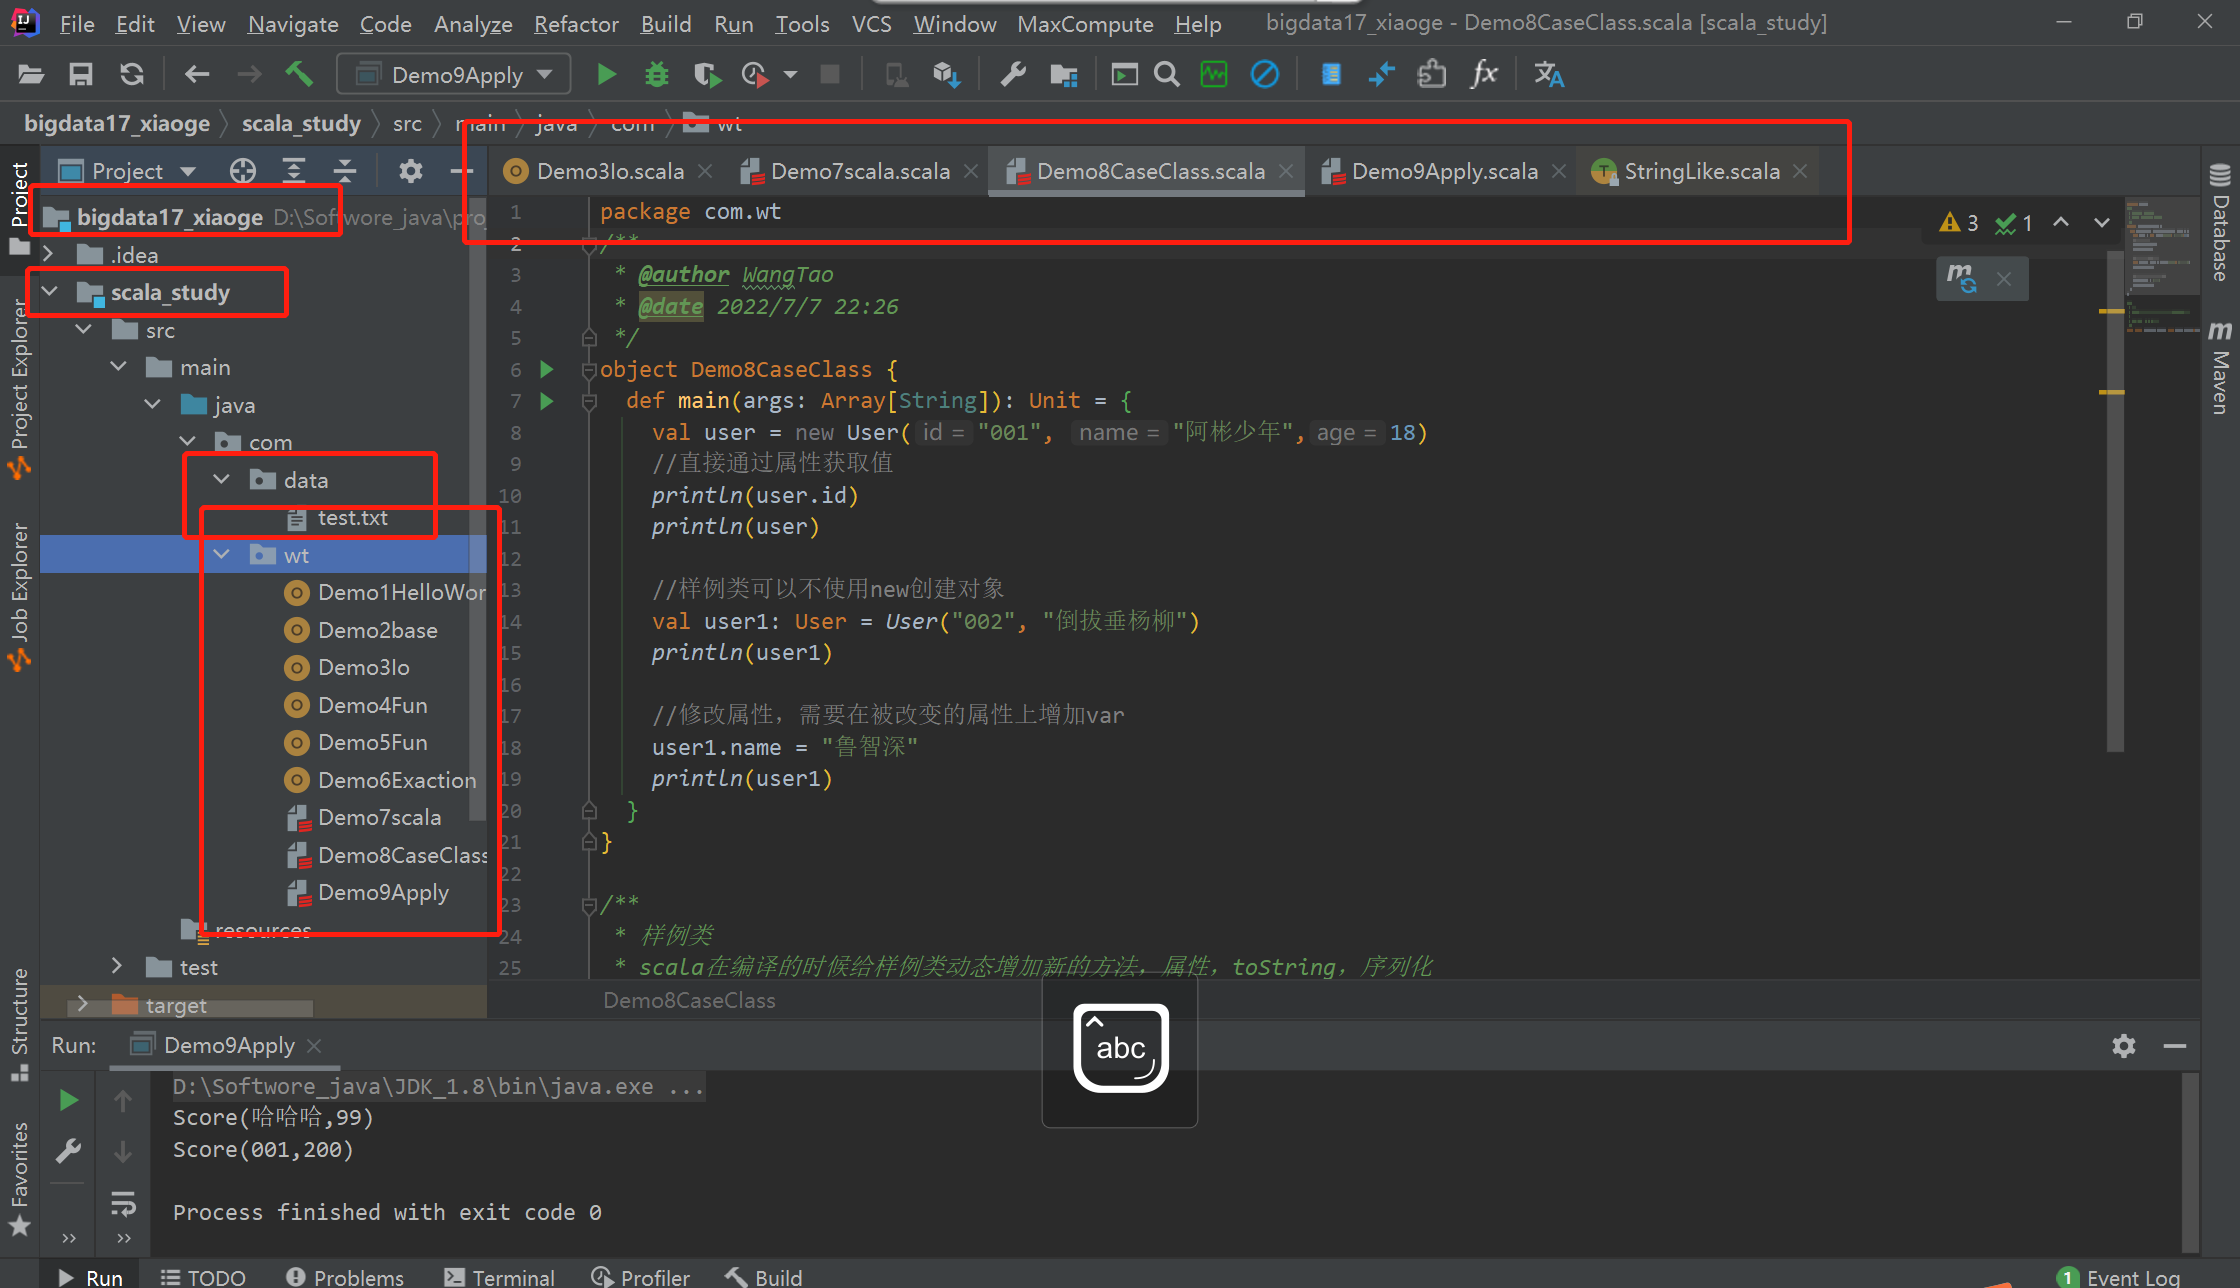Open the Terminal tool window button

coord(499,1277)
